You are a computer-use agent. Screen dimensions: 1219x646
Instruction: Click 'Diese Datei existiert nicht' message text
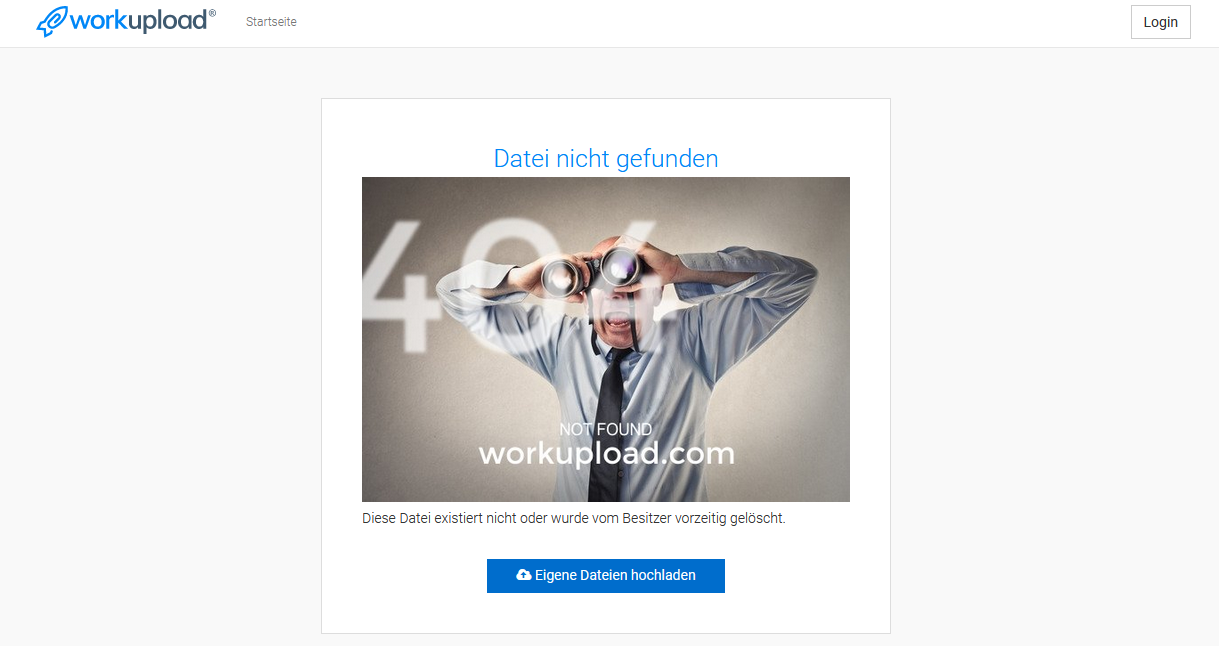pos(574,519)
